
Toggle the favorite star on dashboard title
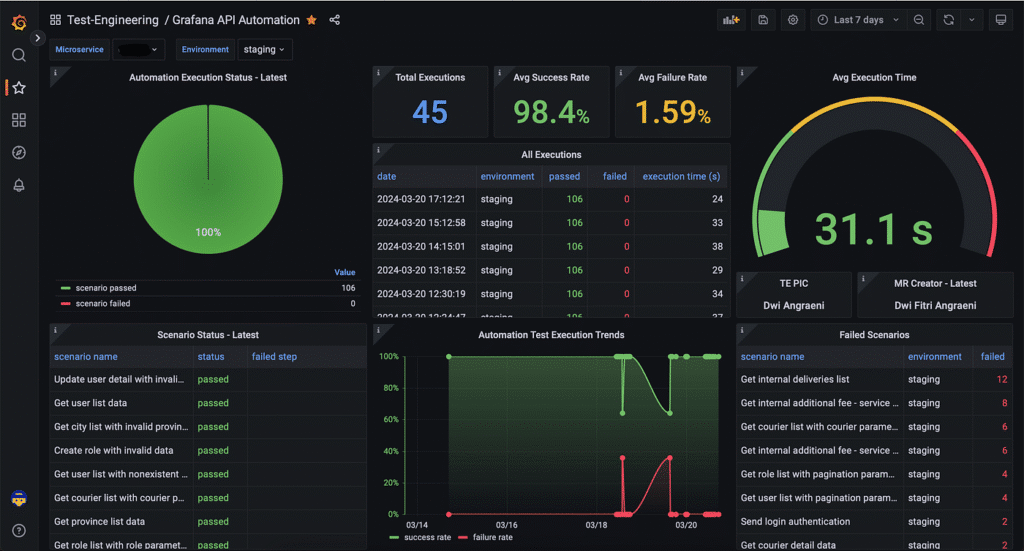point(311,20)
